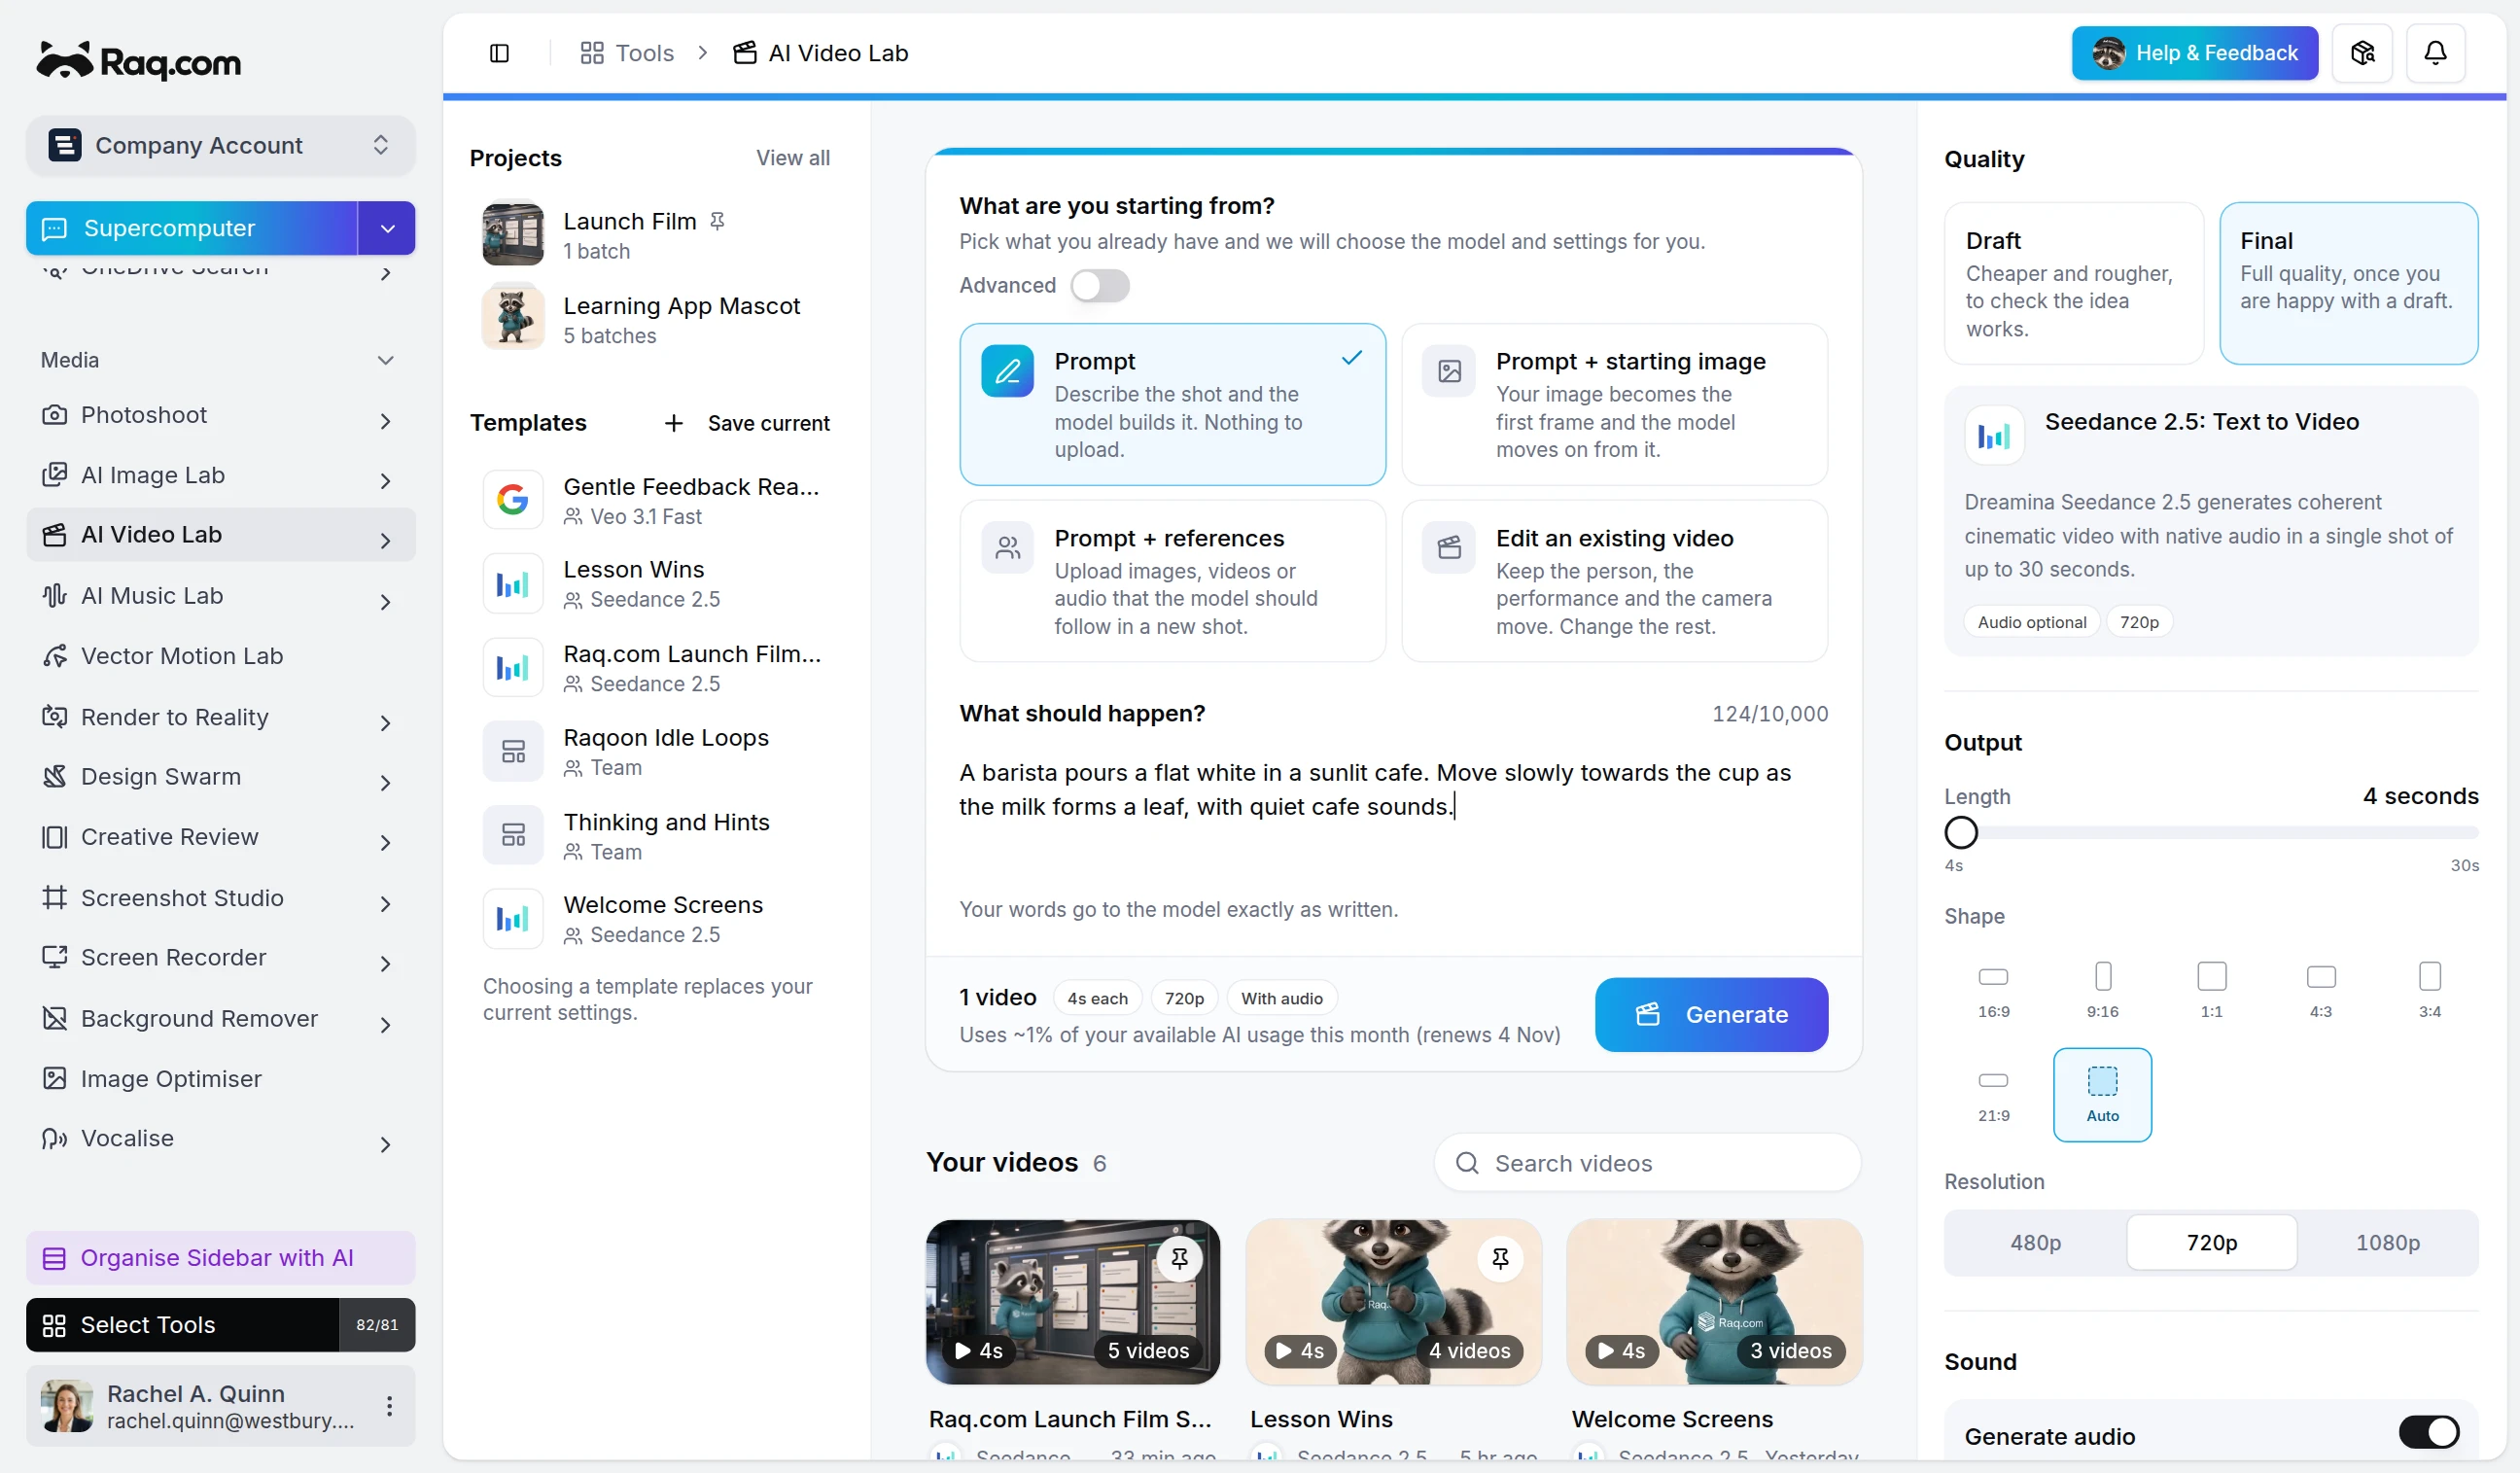Image resolution: width=2520 pixels, height=1473 pixels.
Task: Choose Edit an existing video option
Action: [1614, 582]
